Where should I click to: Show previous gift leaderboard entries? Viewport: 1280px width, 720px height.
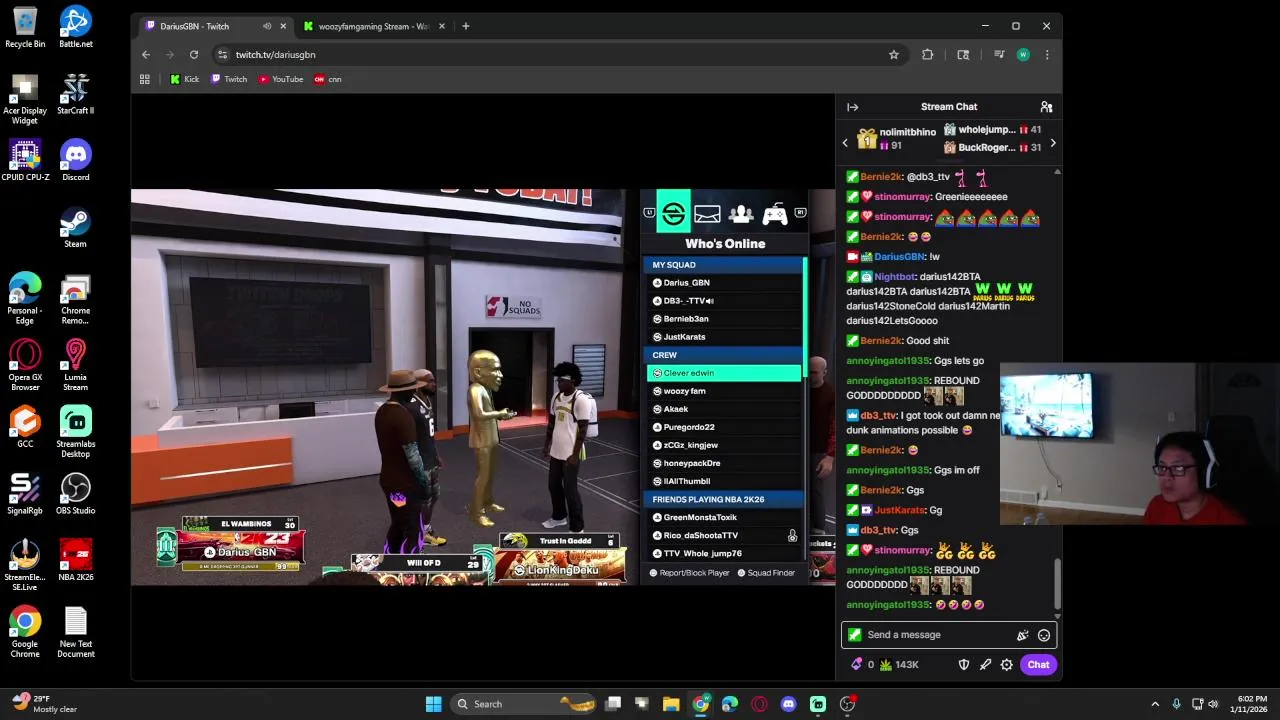[845, 143]
